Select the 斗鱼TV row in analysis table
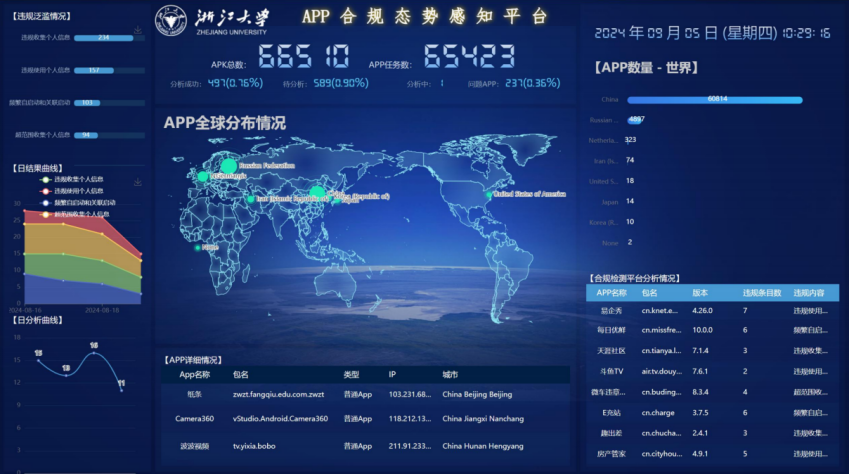Viewport: 849px width, 474px height. pos(611,371)
